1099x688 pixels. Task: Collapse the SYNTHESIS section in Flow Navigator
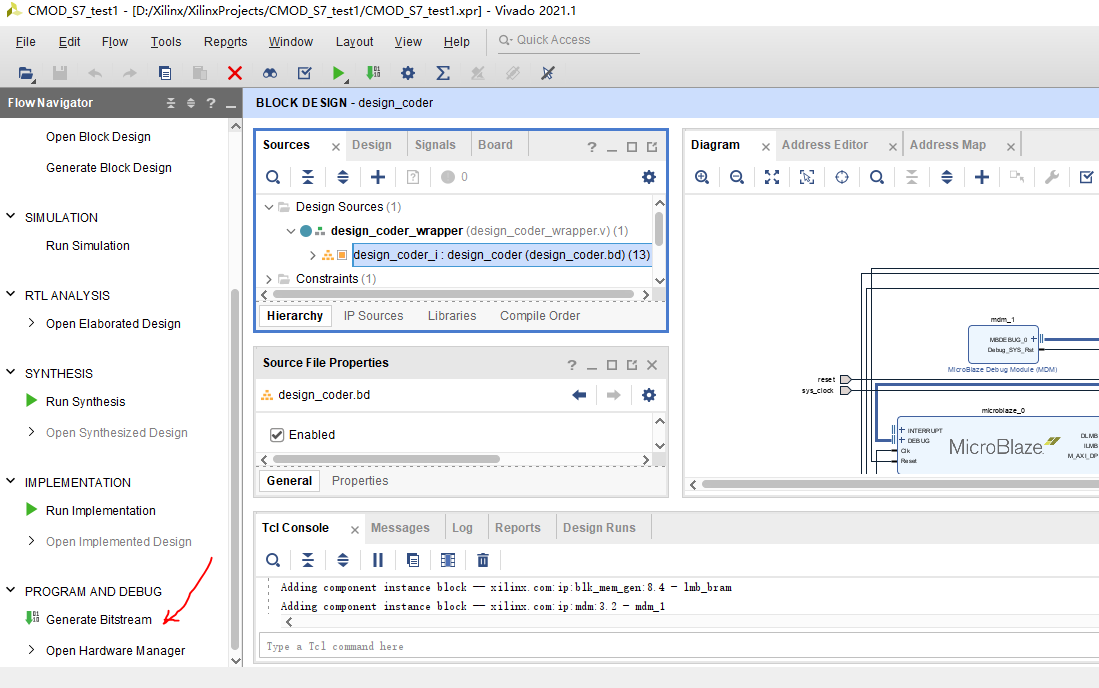(12, 373)
